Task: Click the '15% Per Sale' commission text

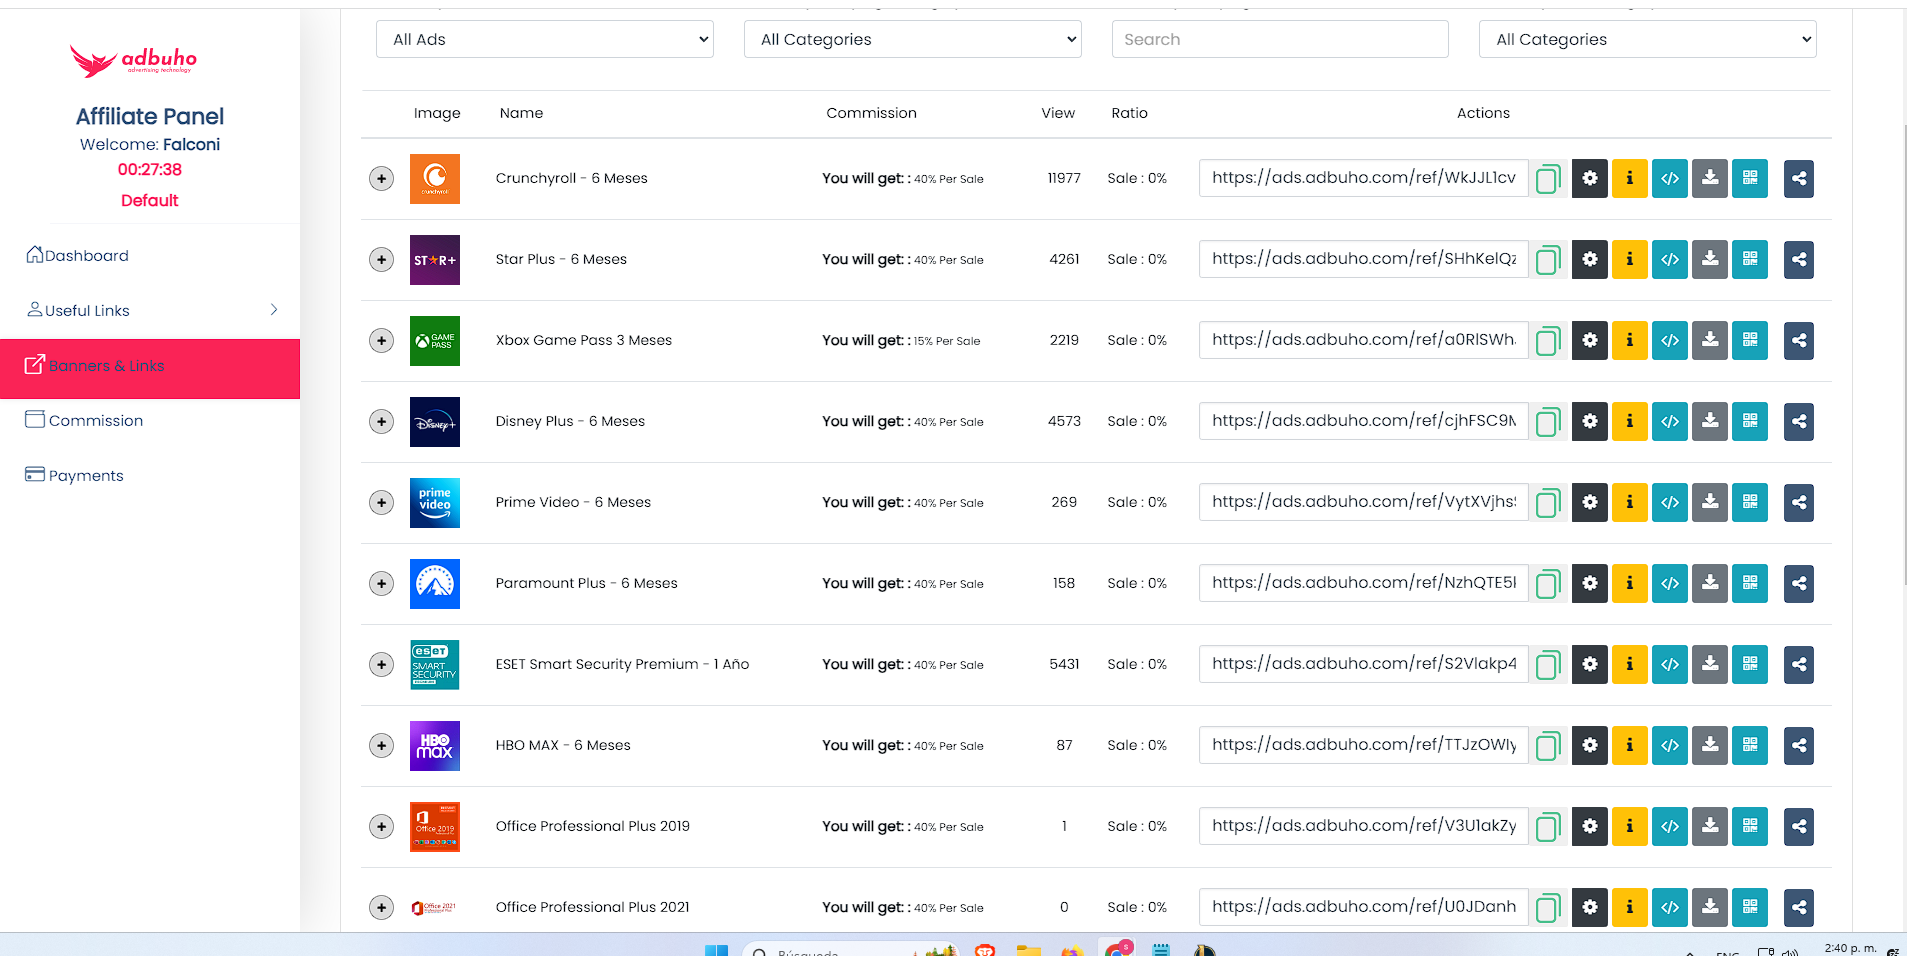Action: [947, 341]
